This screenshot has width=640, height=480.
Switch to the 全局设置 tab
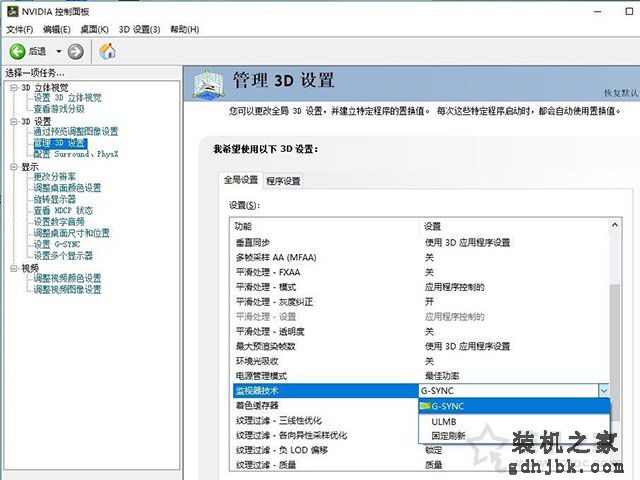coord(241,180)
